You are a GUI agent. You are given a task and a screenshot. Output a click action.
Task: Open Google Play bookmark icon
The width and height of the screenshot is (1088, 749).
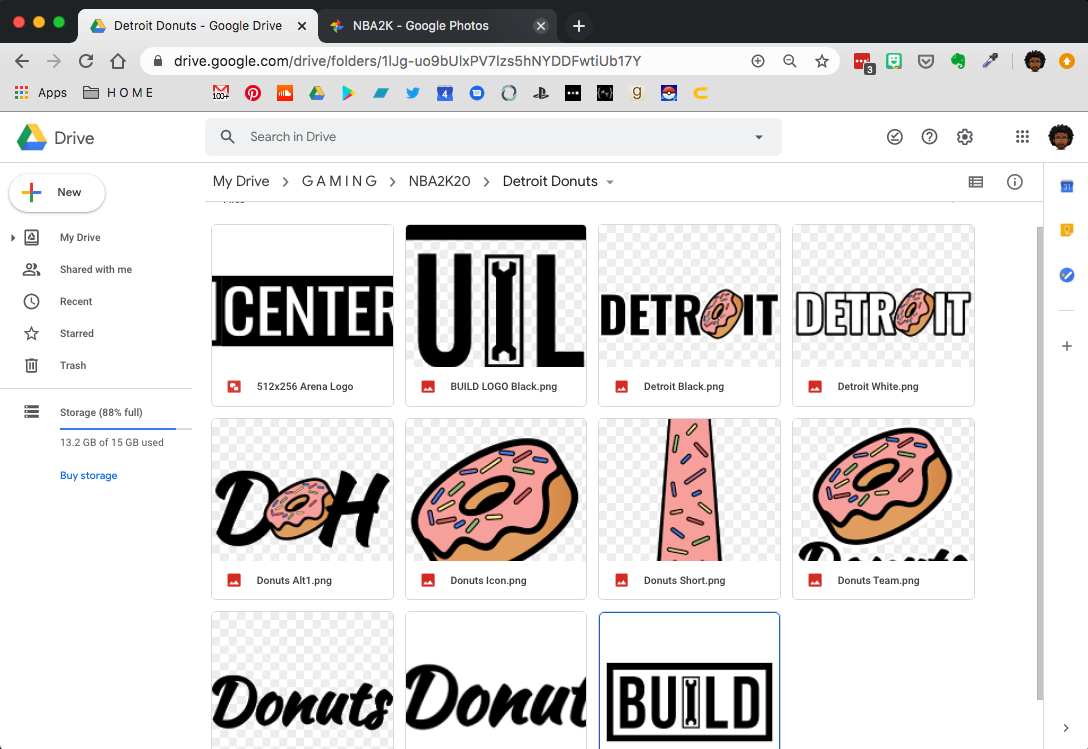coord(348,92)
